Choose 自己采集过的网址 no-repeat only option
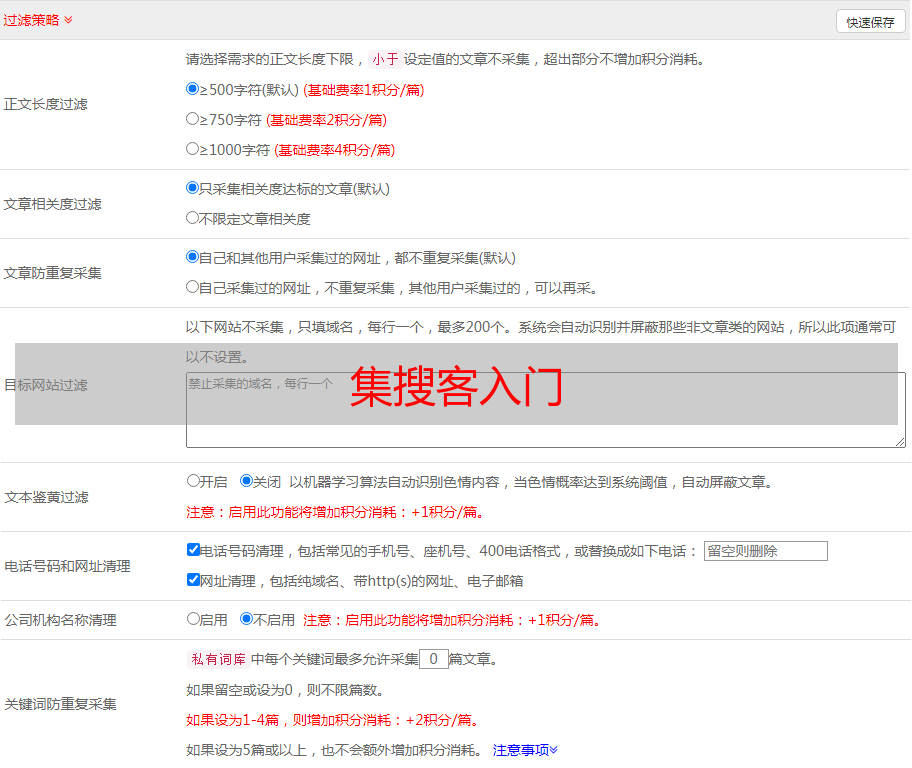The height and width of the screenshot is (768, 912). (x=193, y=287)
